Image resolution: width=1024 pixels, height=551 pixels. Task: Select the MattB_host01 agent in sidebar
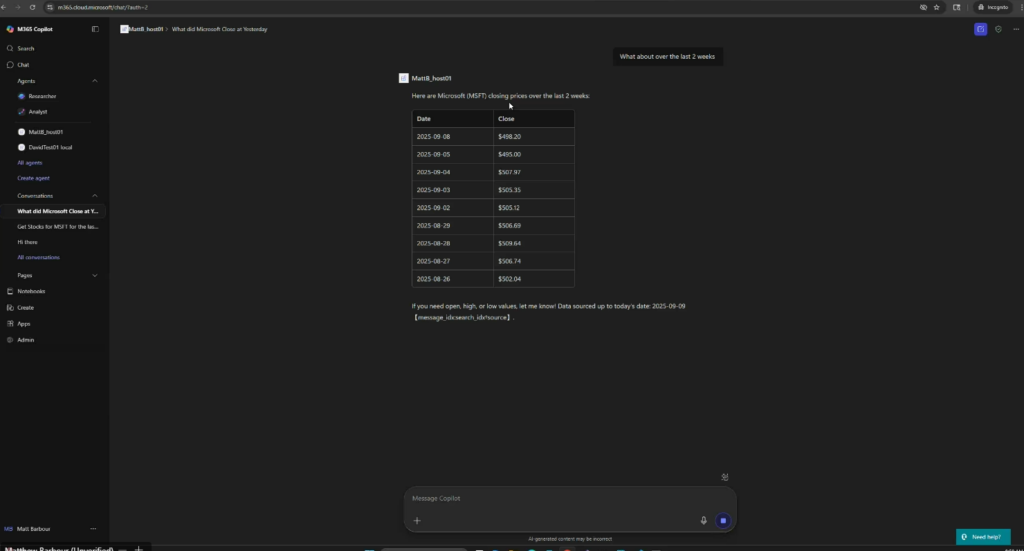(x=46, y=132)
